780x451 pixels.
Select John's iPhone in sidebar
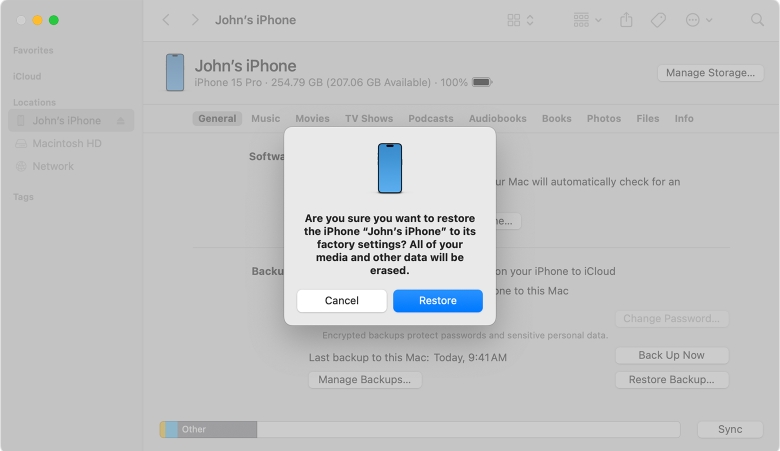[71, 120]
